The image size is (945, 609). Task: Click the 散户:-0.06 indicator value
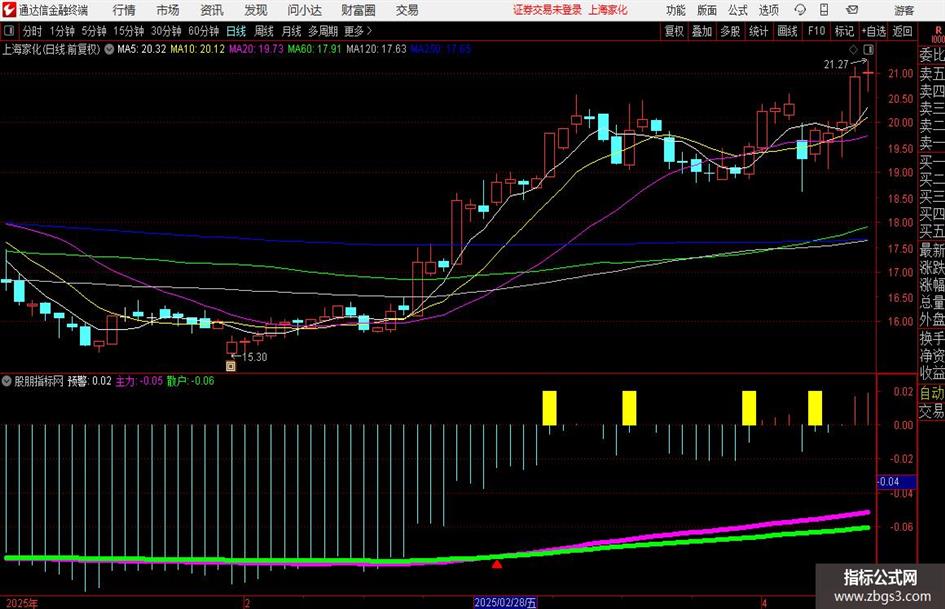pyautogui.click(x=190, y=381)
